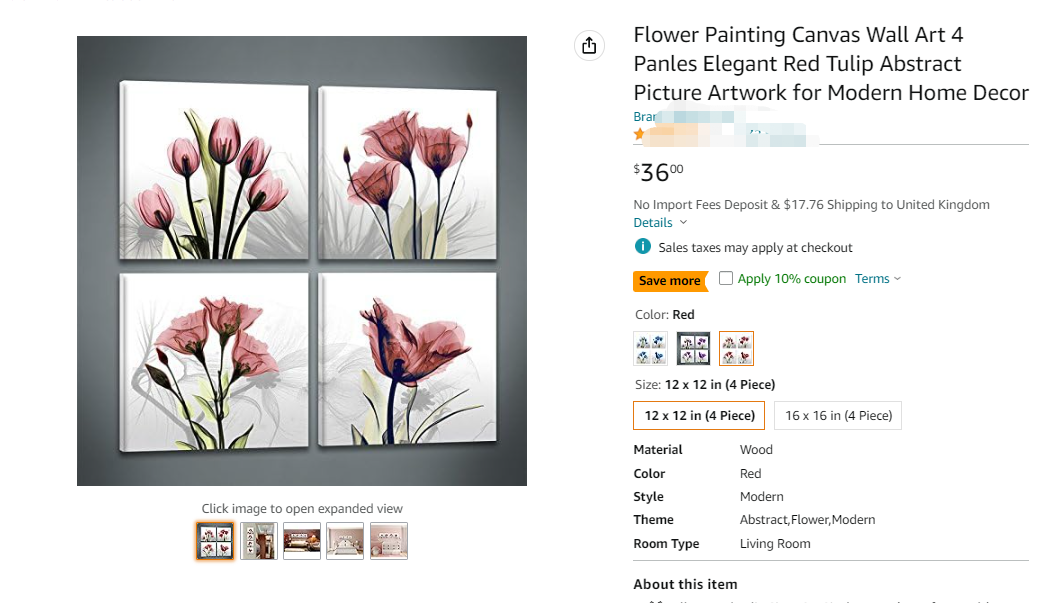Click the blue info circle icon
1044x603 pixels.
[643, 247]
